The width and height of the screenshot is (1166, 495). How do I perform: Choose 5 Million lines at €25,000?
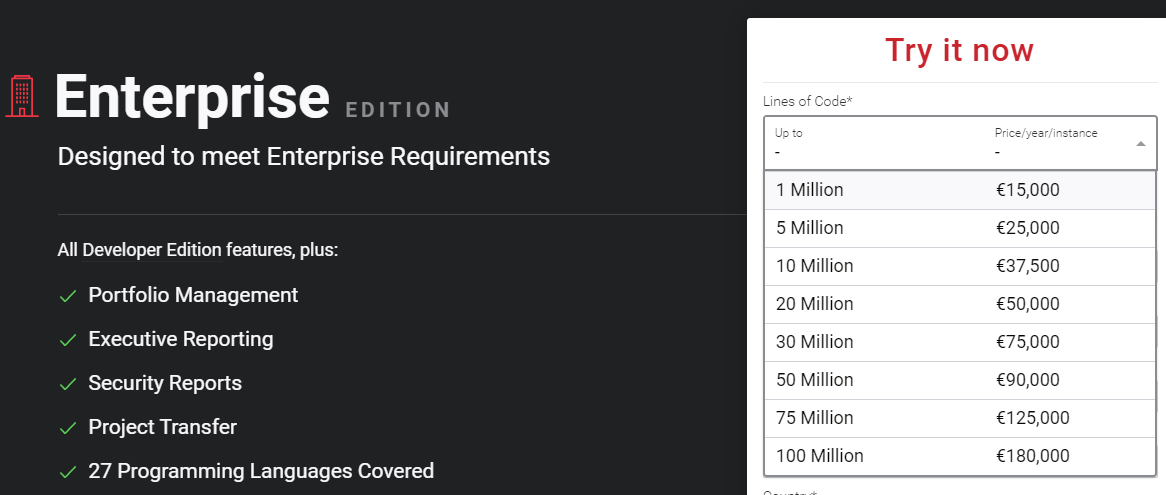pyautogui.click(x=959, y=228)
